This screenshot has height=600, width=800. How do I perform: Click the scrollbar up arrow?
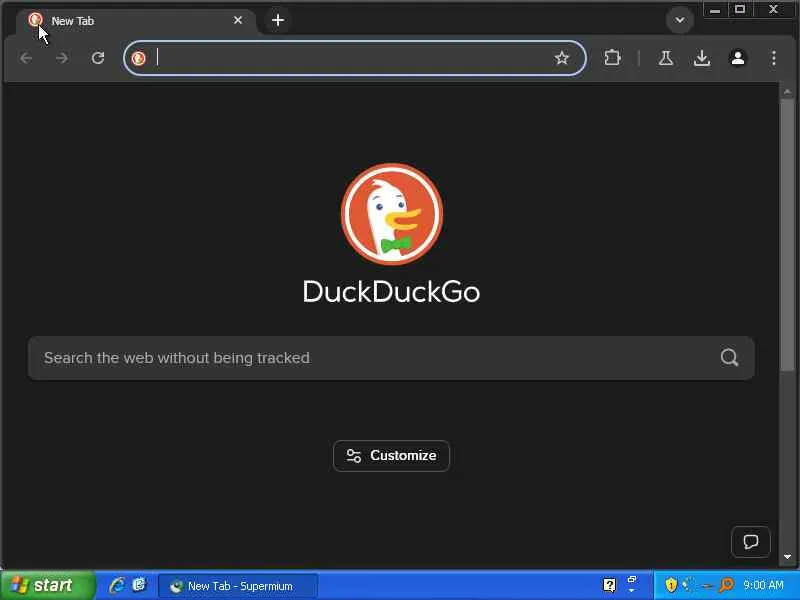pyautogui.click(x=787, y=92)
